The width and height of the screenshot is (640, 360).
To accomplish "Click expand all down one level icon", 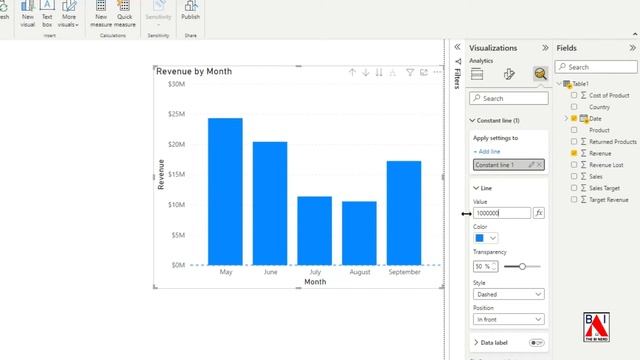I will pyautogui.click(x=393, y=72).
